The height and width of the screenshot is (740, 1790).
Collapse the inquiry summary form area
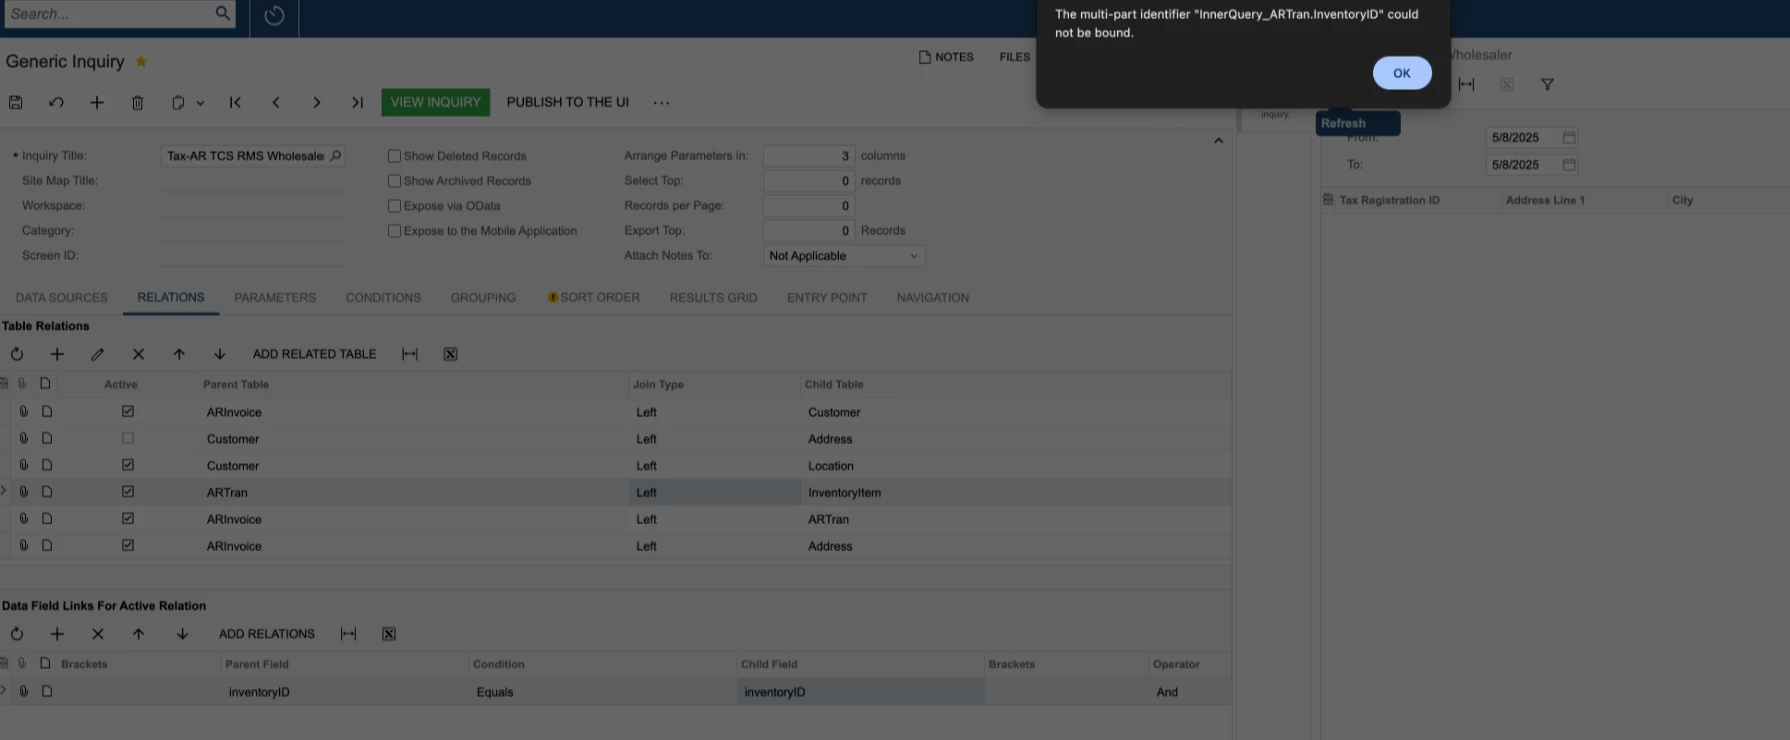pos(1218,141)
